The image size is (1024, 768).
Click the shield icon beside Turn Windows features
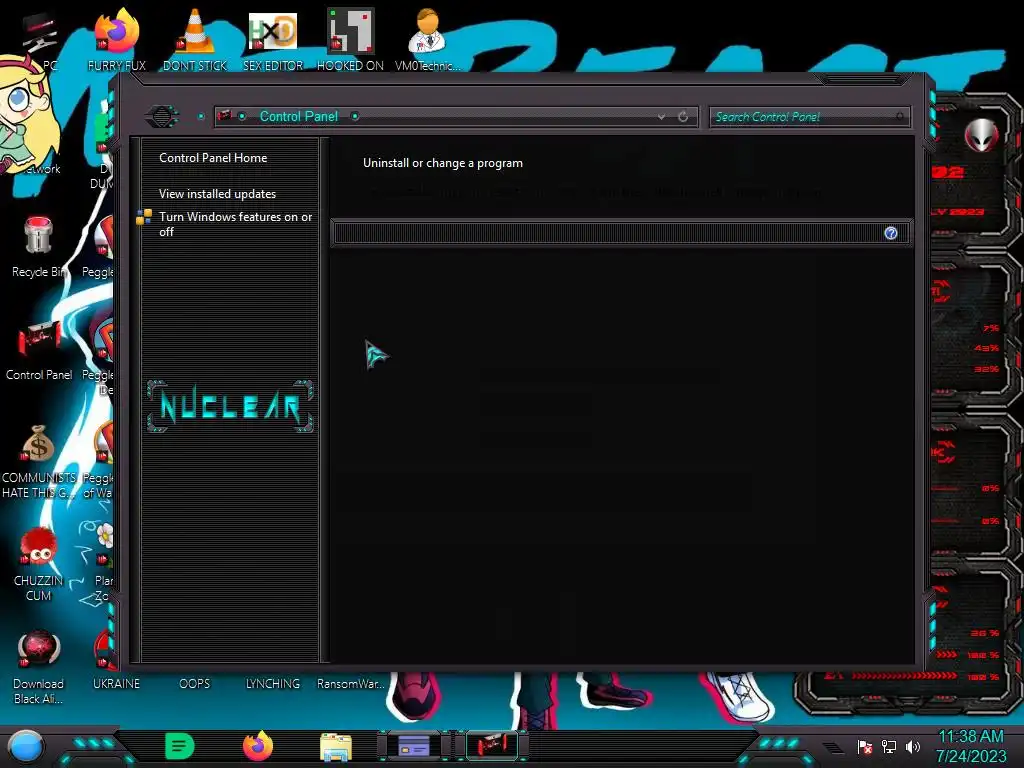point(144,217)
